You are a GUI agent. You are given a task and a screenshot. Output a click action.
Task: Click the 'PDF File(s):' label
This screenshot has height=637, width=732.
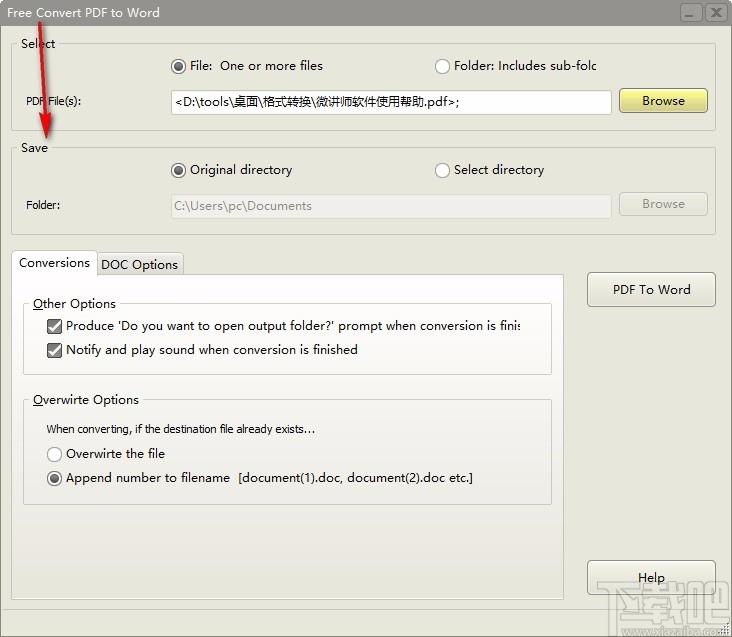coord(54,101)
